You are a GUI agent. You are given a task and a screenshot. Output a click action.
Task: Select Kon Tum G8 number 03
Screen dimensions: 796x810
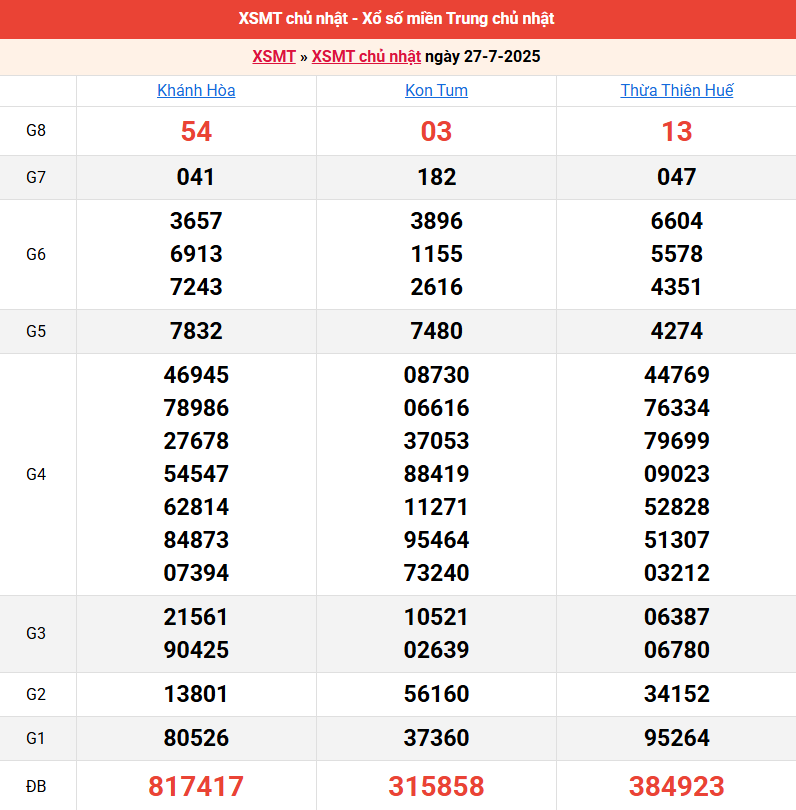point(436,131)
